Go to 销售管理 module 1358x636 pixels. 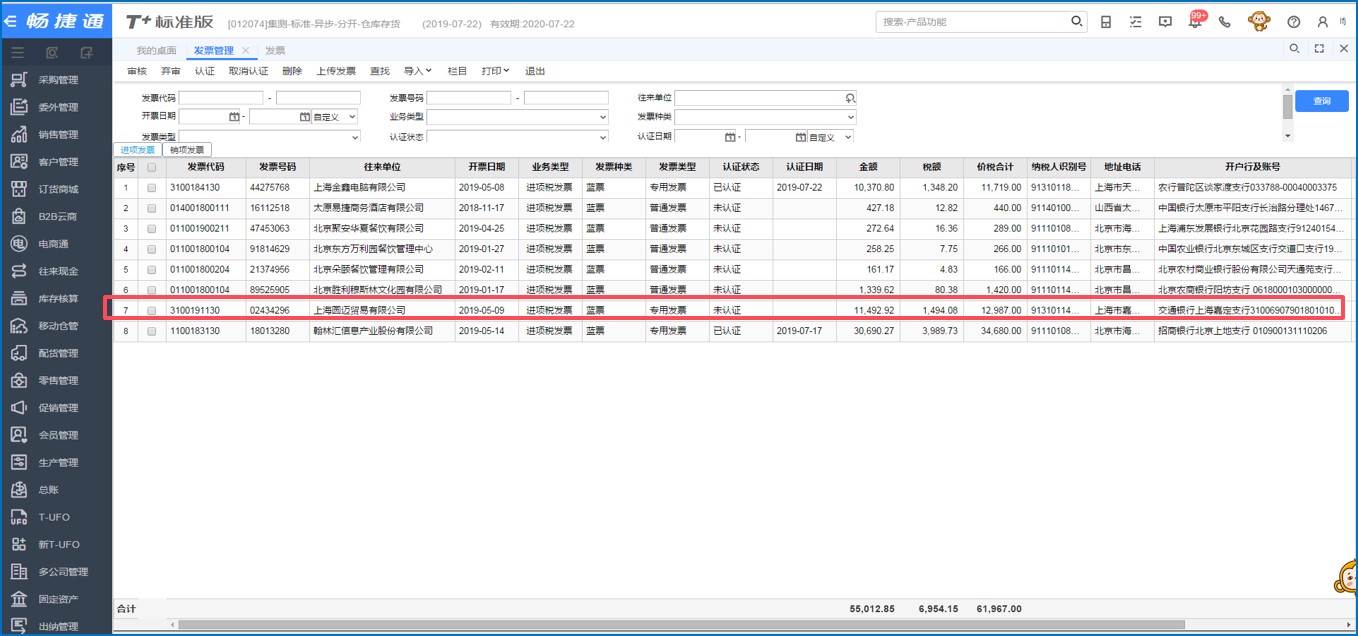[x=58, y=135]
